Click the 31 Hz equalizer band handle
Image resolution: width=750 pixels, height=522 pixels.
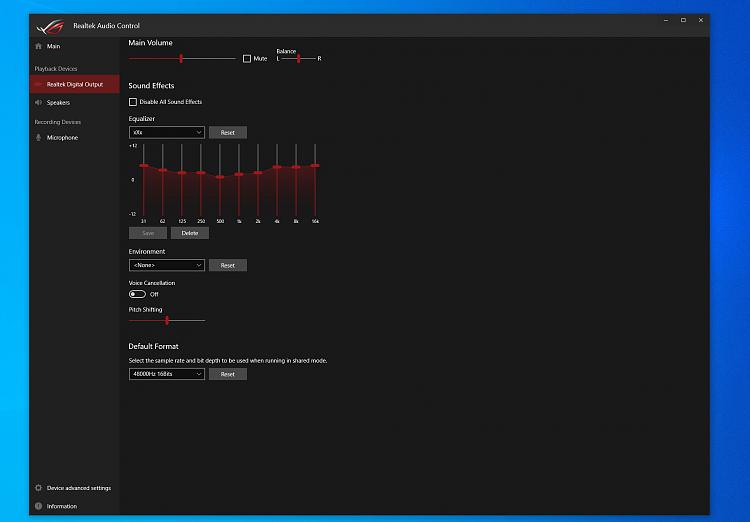143,166
